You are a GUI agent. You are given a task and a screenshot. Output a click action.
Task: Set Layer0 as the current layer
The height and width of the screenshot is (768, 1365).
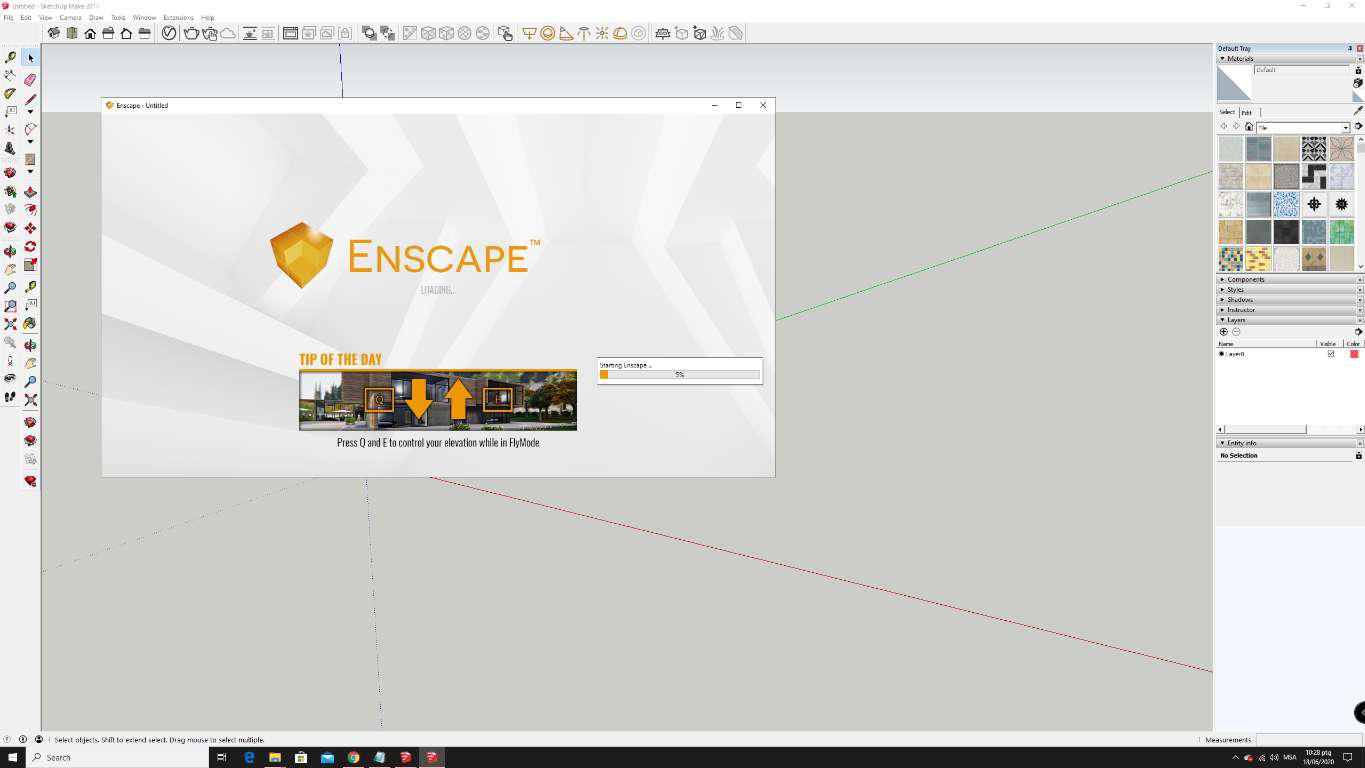coord(1224,353)
